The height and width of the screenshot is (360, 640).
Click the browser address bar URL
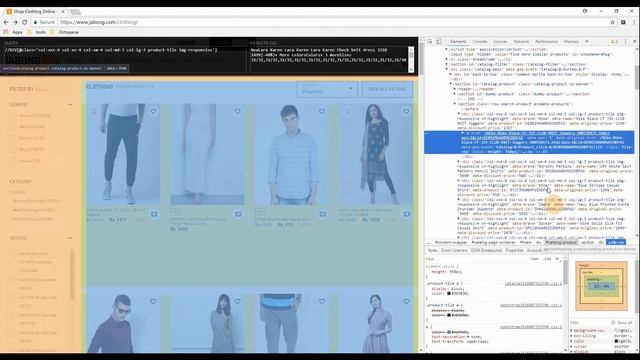[99, 22]
